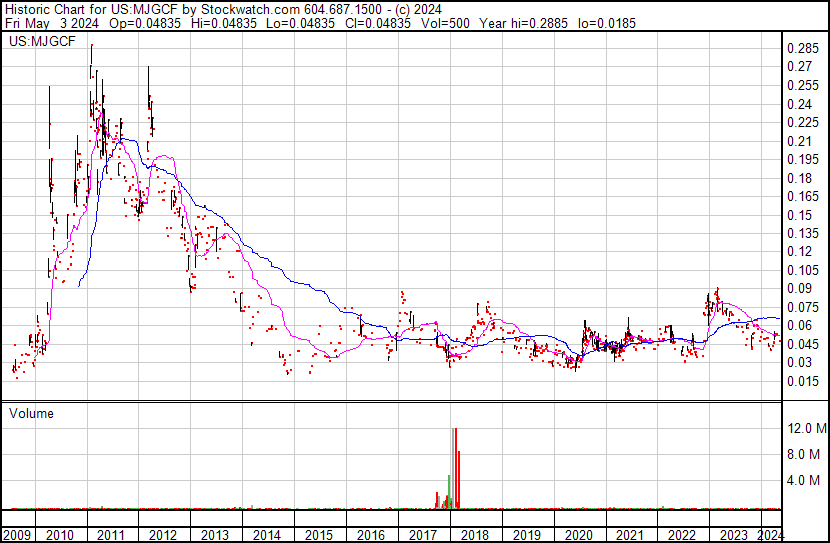Select the 2017 year marker

(x=422, y=535)
